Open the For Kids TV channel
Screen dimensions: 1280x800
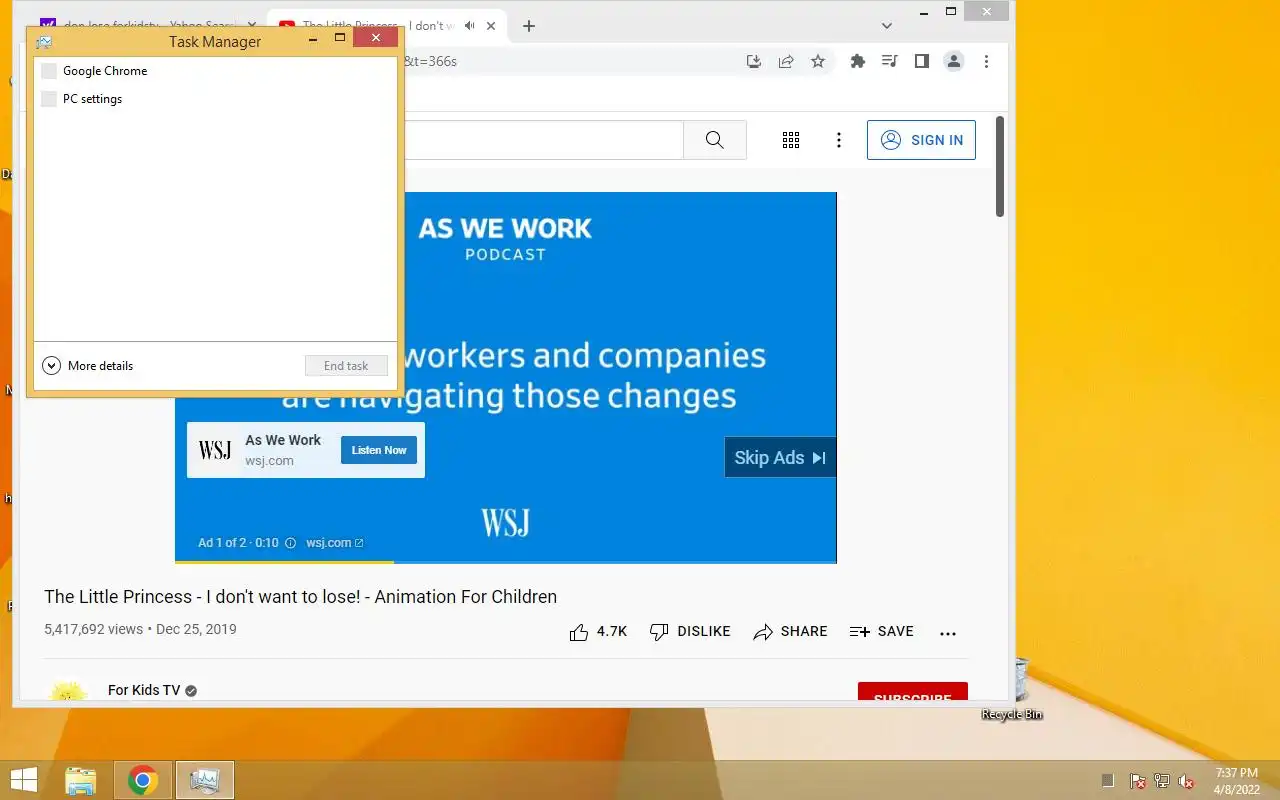click(144, 690)
